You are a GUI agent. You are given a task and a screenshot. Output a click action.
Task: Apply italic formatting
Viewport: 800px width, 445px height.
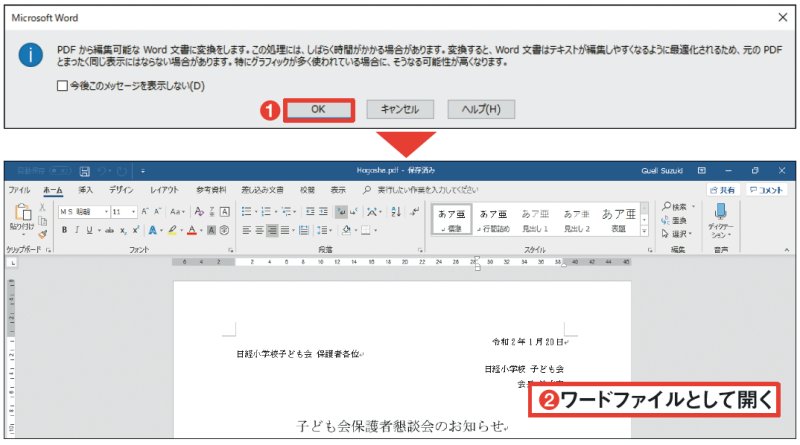pyautogui.click(x=78, y=230)
